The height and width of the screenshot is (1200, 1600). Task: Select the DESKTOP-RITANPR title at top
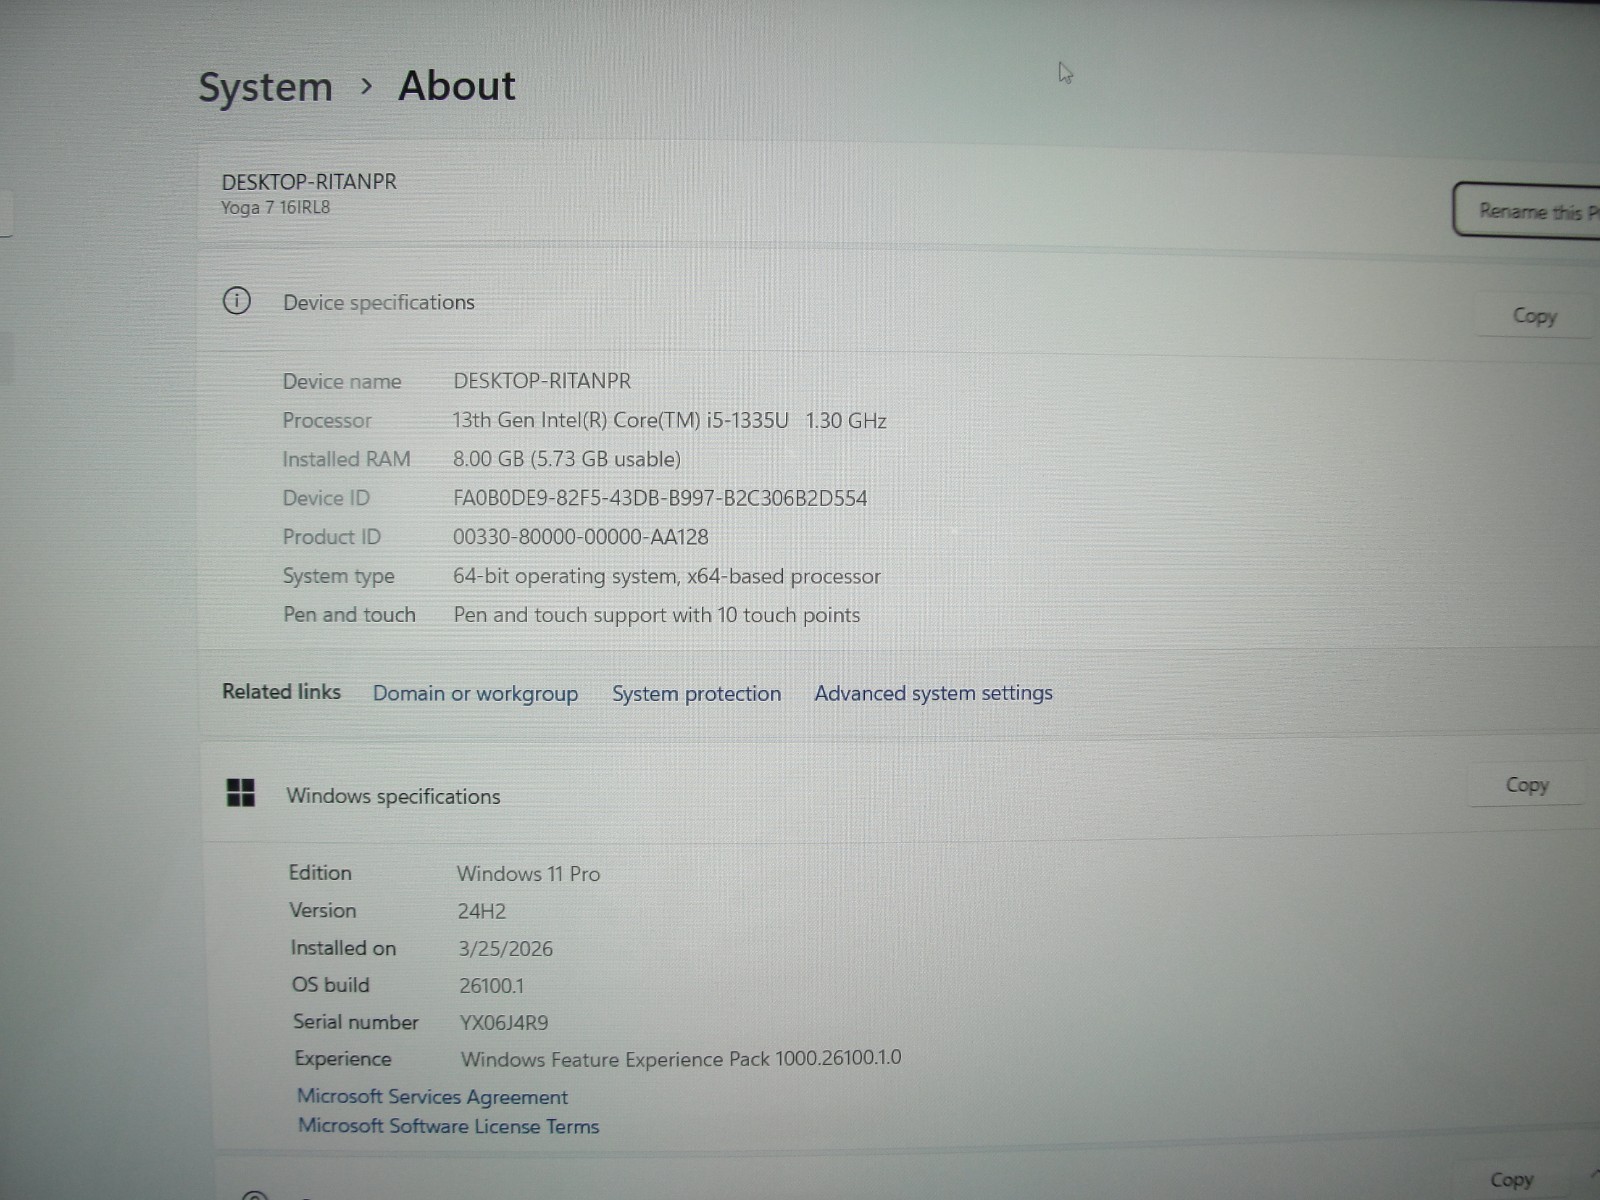coord(309,182)
